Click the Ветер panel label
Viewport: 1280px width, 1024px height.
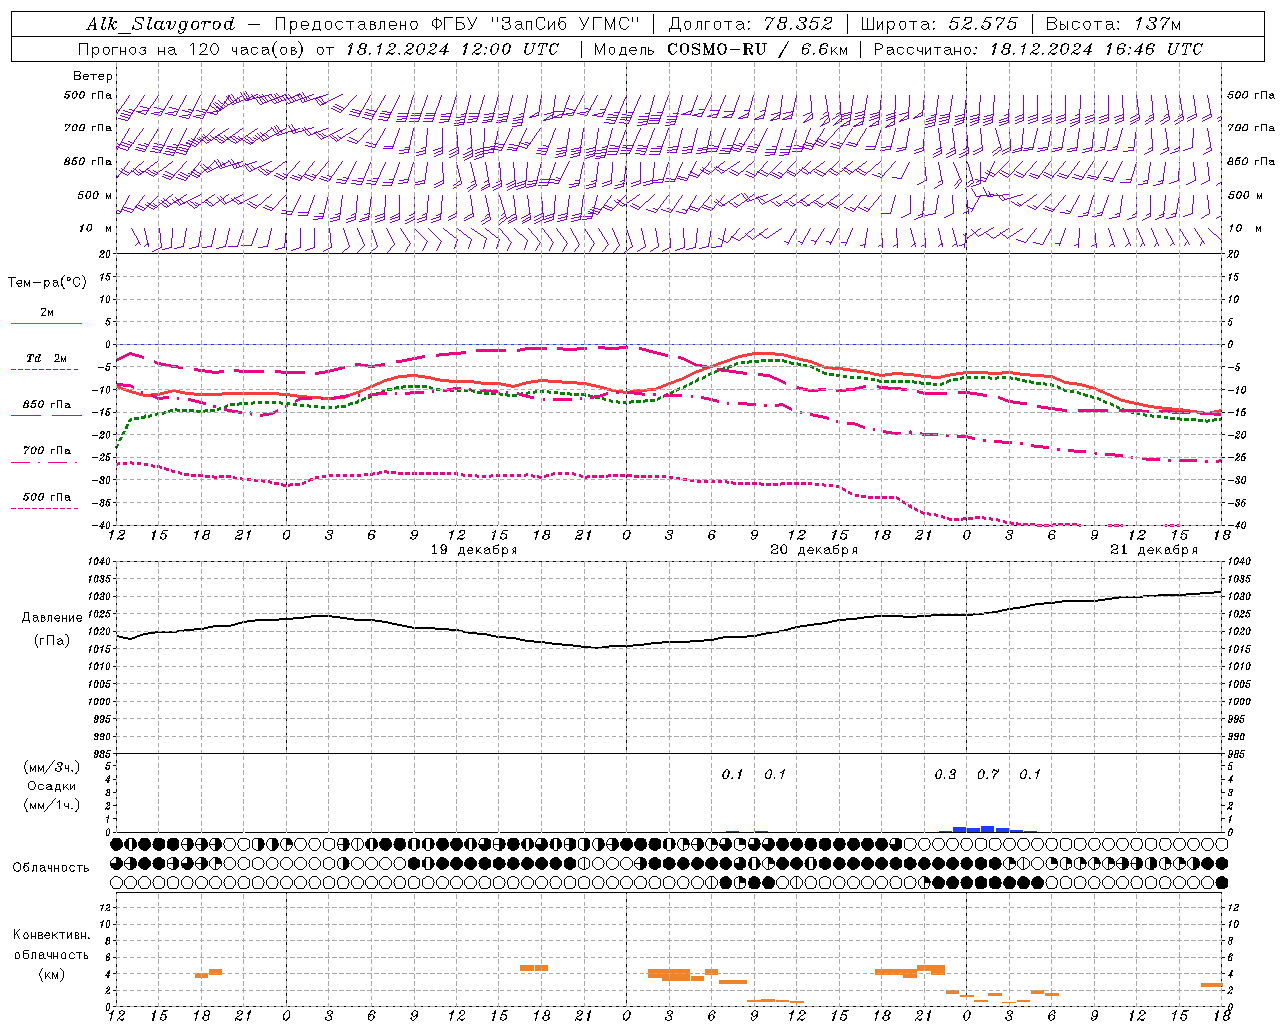point(93,76)
